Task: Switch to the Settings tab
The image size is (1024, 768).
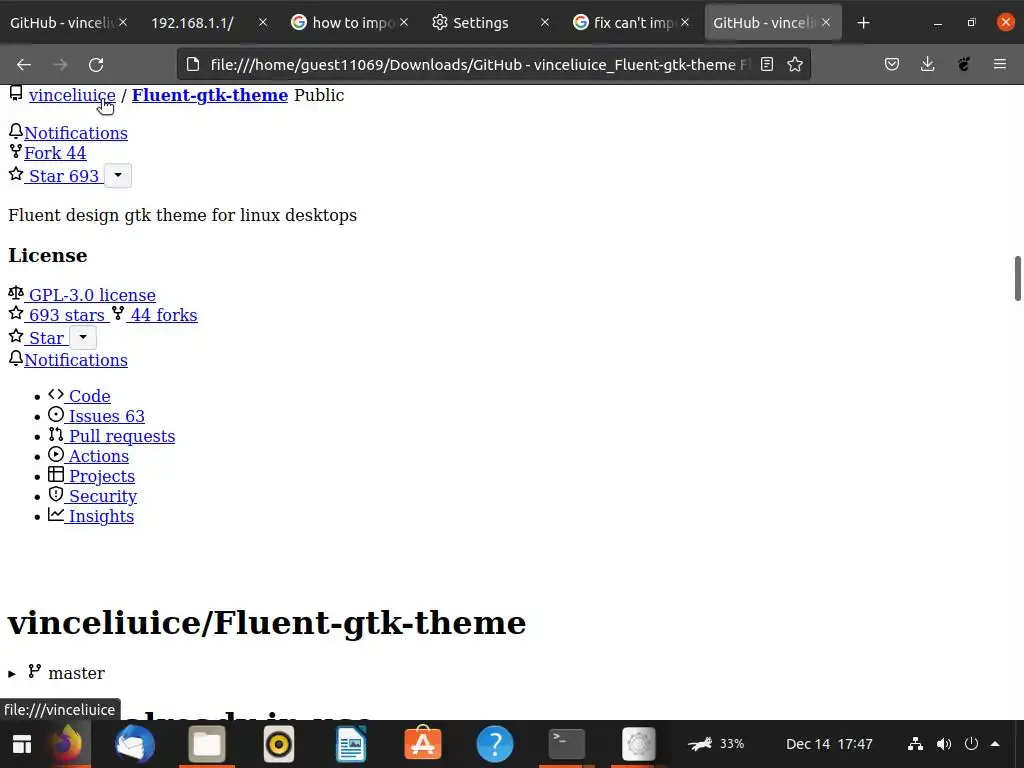Action: point(480,23)
